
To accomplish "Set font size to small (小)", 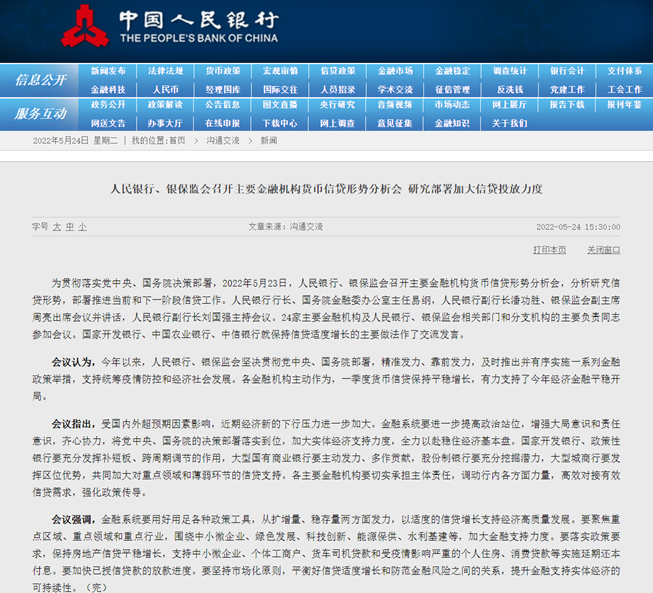I will [82, 227].
